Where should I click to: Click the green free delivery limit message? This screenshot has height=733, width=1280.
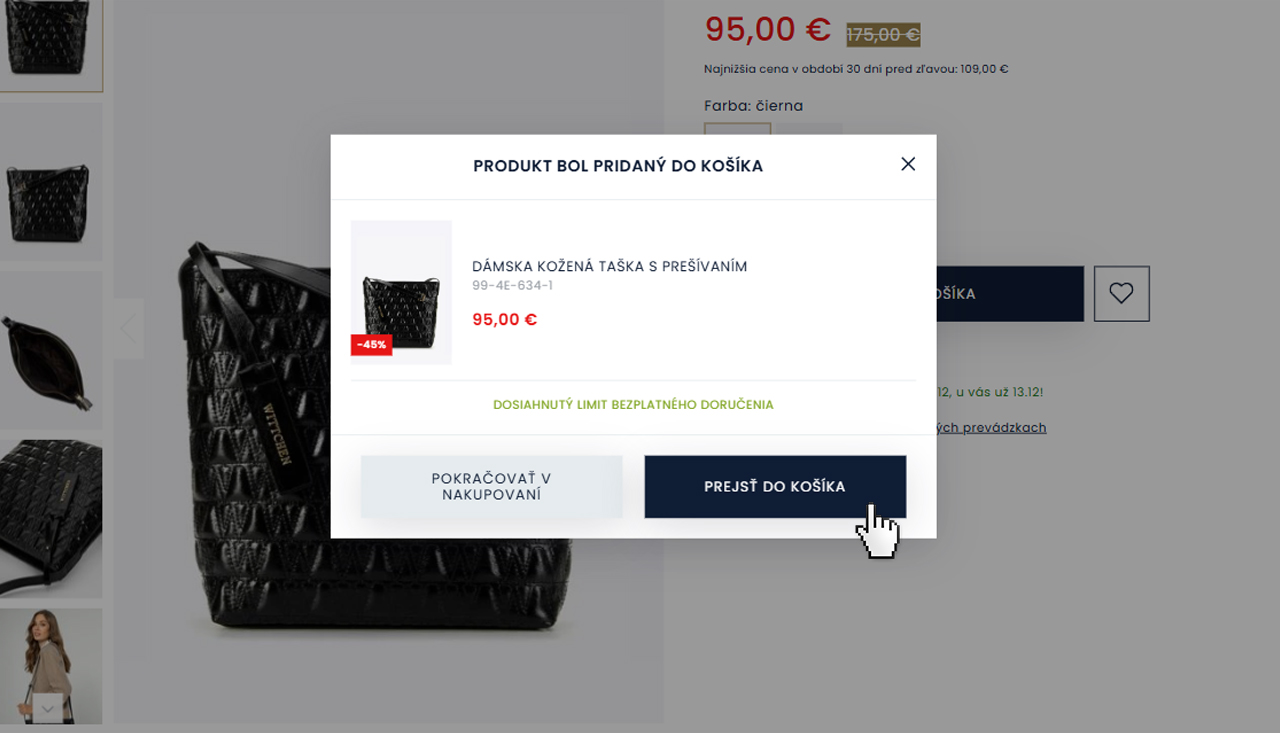(x=632, y=404)
